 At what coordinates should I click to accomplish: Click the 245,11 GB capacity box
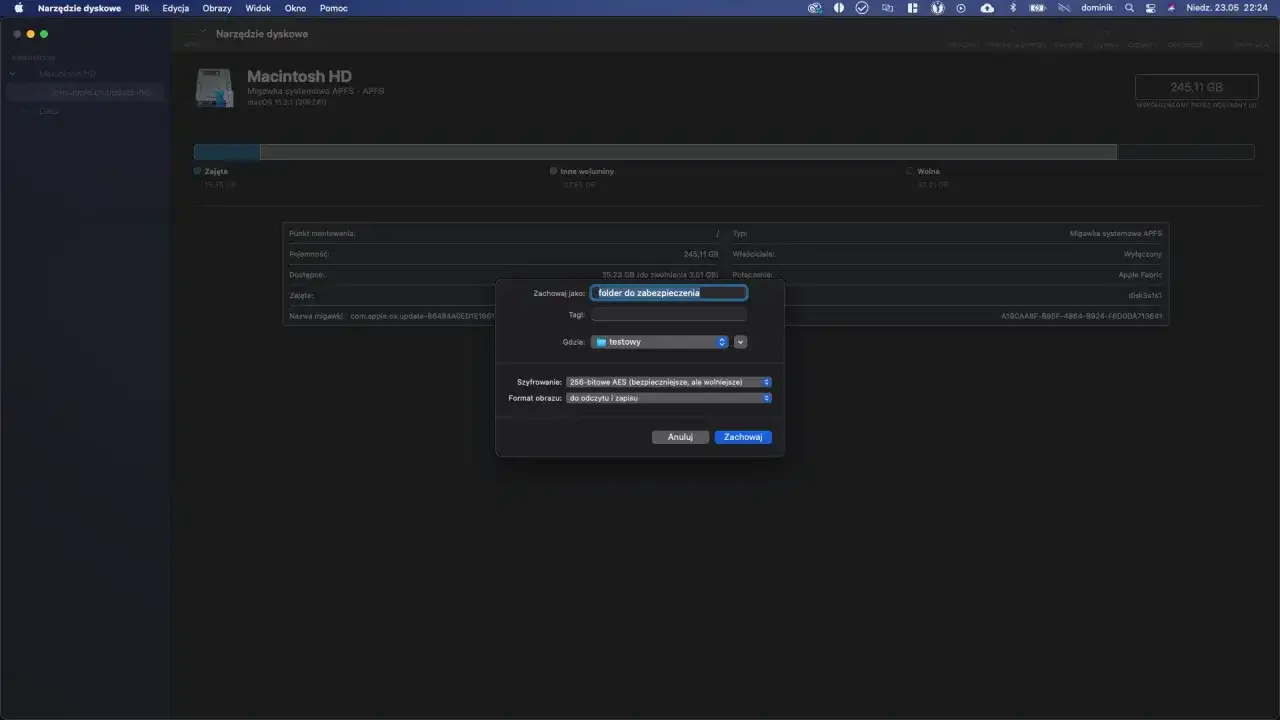[1196, 87]
